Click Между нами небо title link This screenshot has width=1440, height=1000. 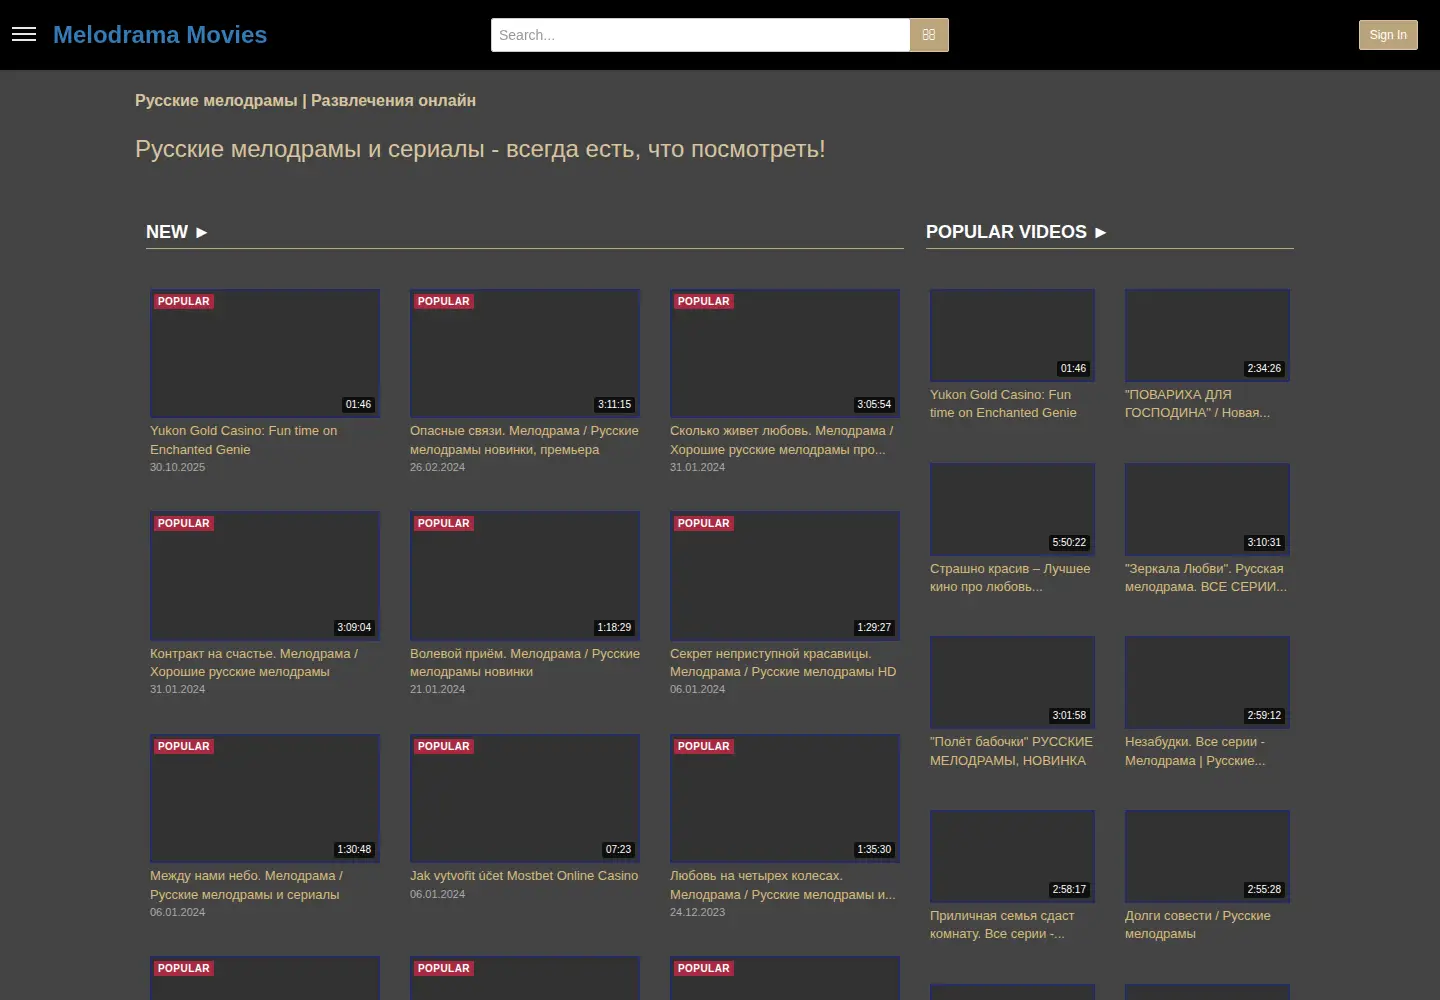[x=246, y=885]
